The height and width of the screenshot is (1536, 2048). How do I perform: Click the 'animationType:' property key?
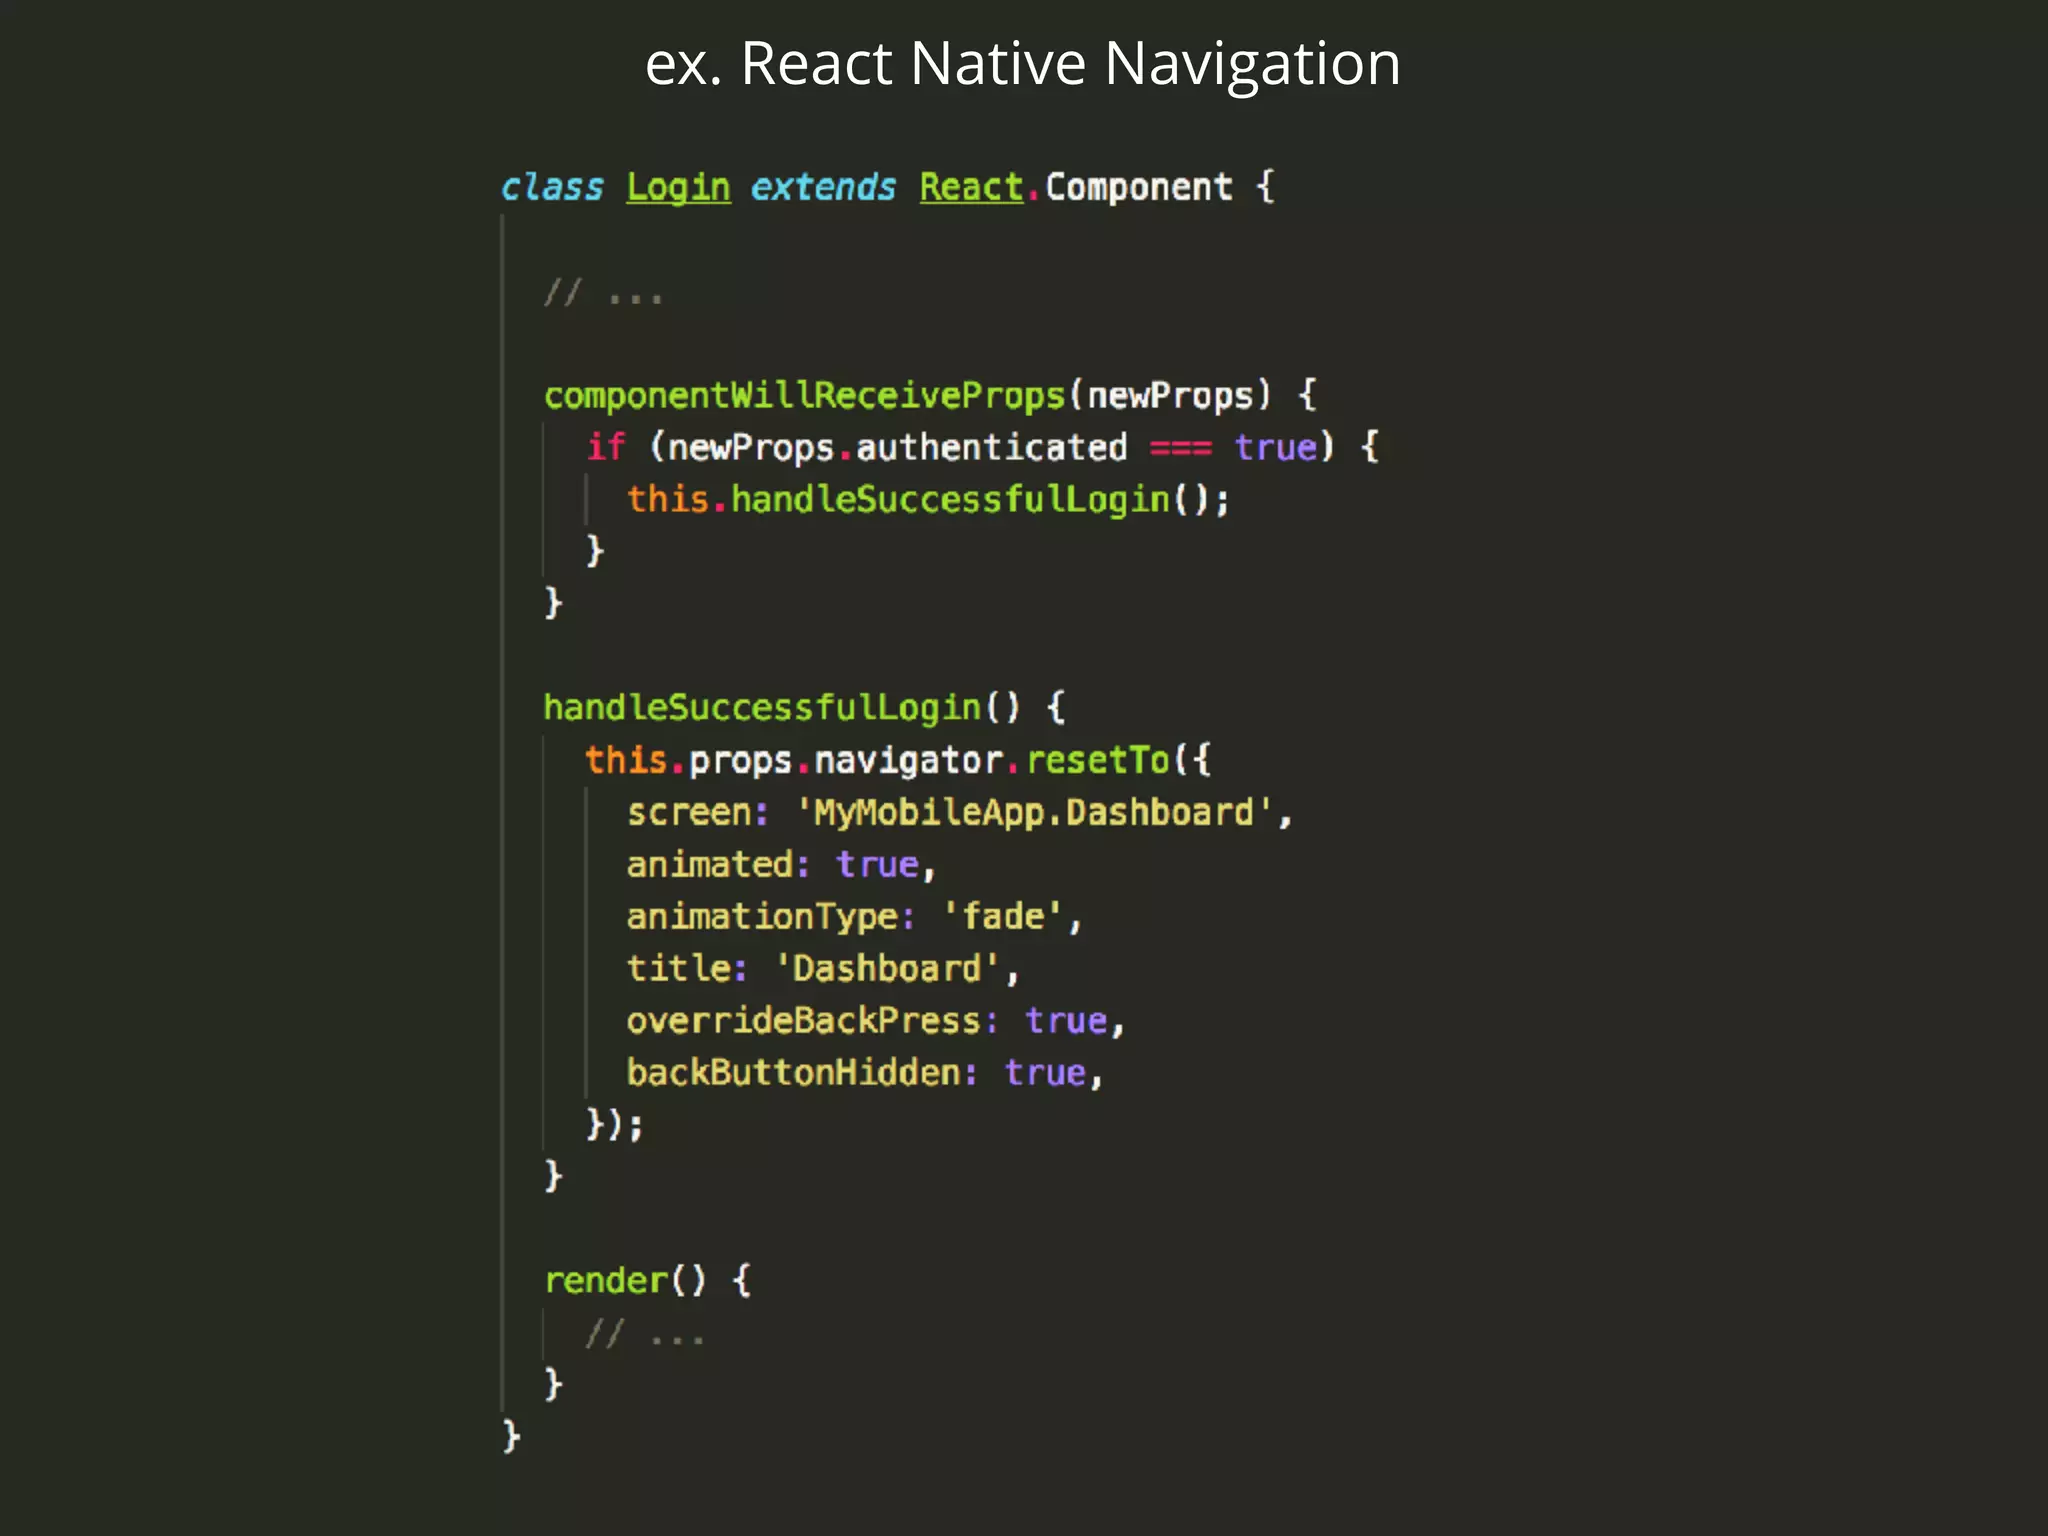[771, 916]
